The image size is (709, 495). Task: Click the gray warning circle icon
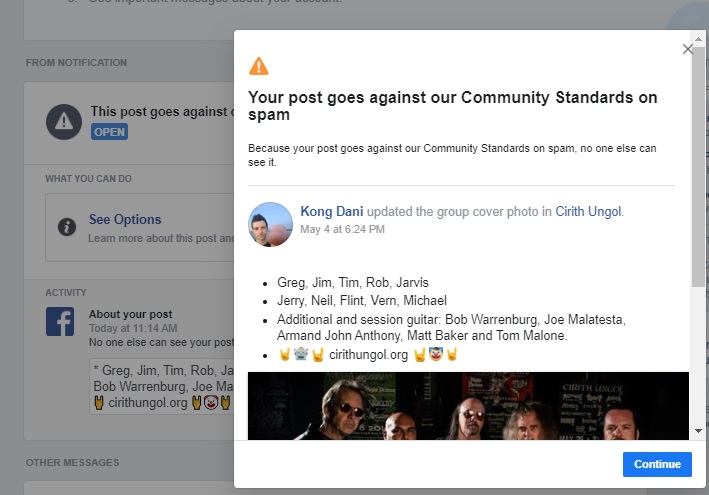pyautogui.click(x=64, y=122)
